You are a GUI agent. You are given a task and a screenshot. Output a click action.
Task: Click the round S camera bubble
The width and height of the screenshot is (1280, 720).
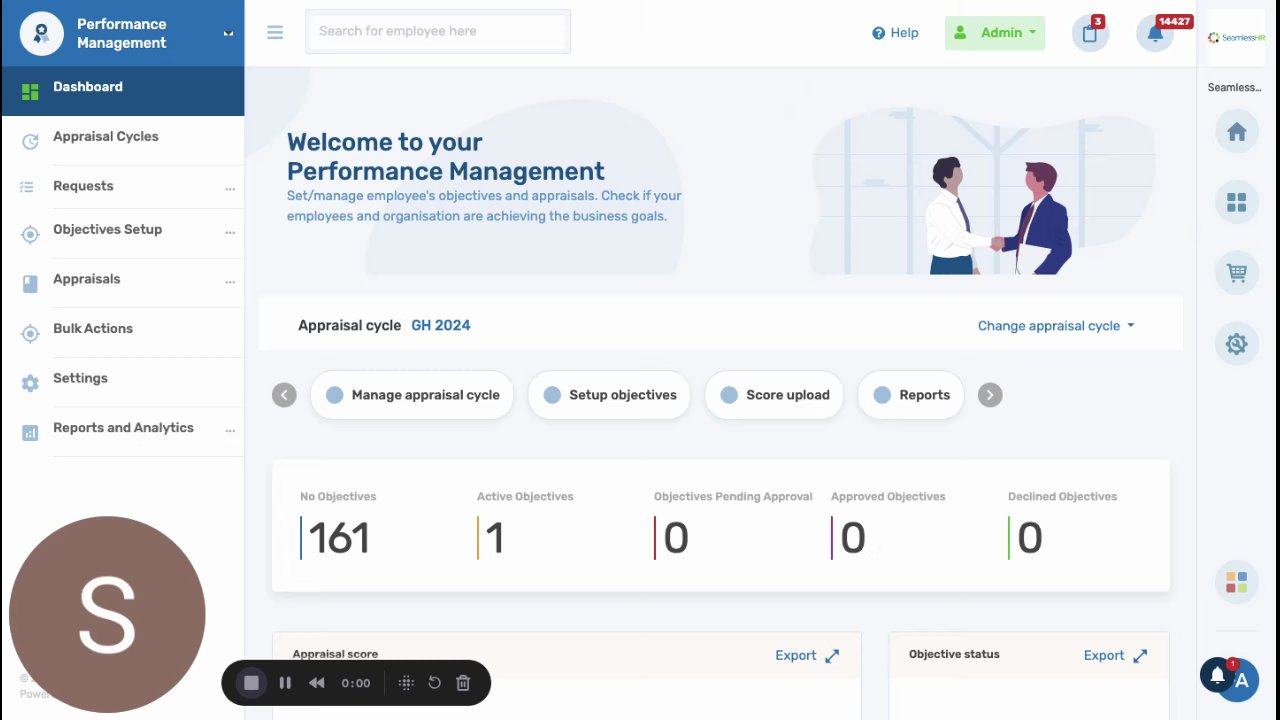[x=107, y=615]
